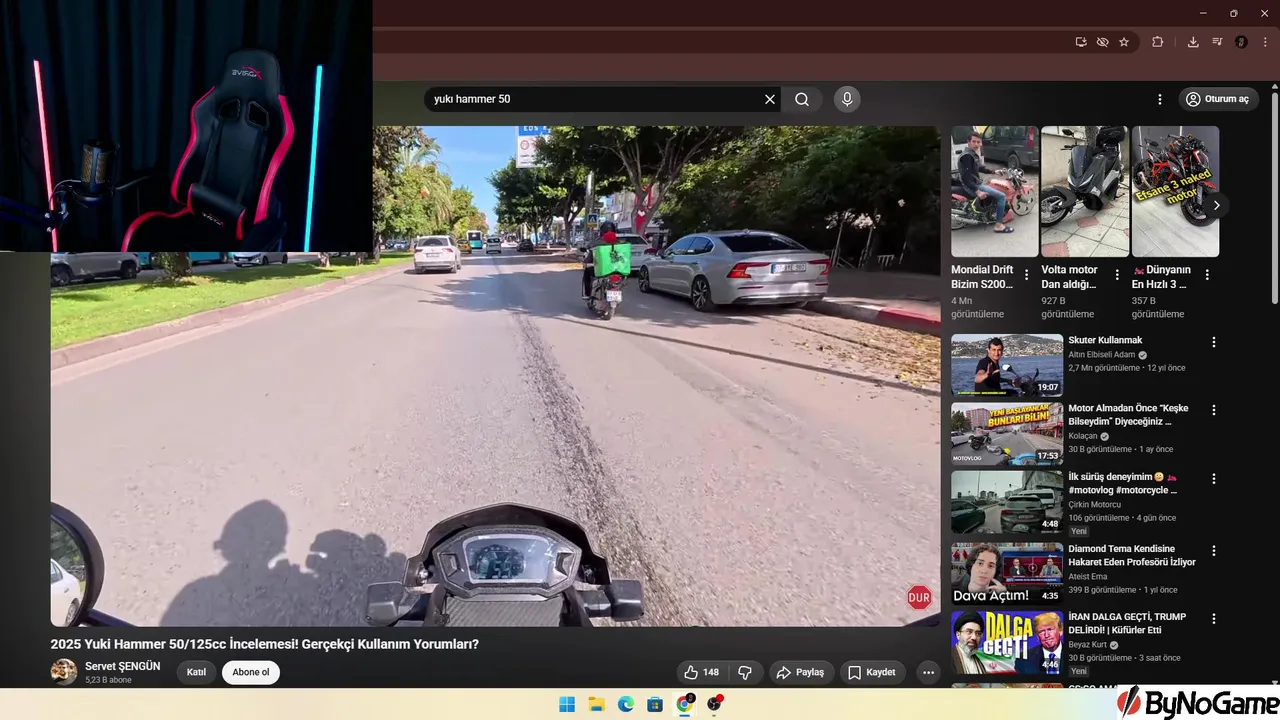
Task: Click the Beyaz Kurt channel name
Action: point(1088,645)
